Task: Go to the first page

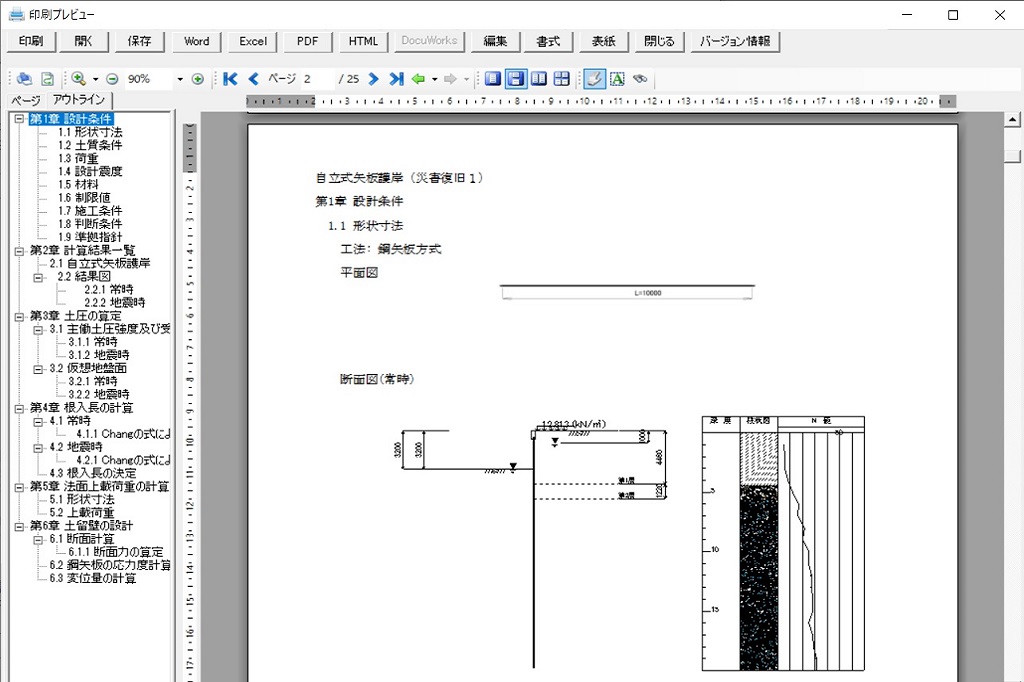Action: click(230, 79)
